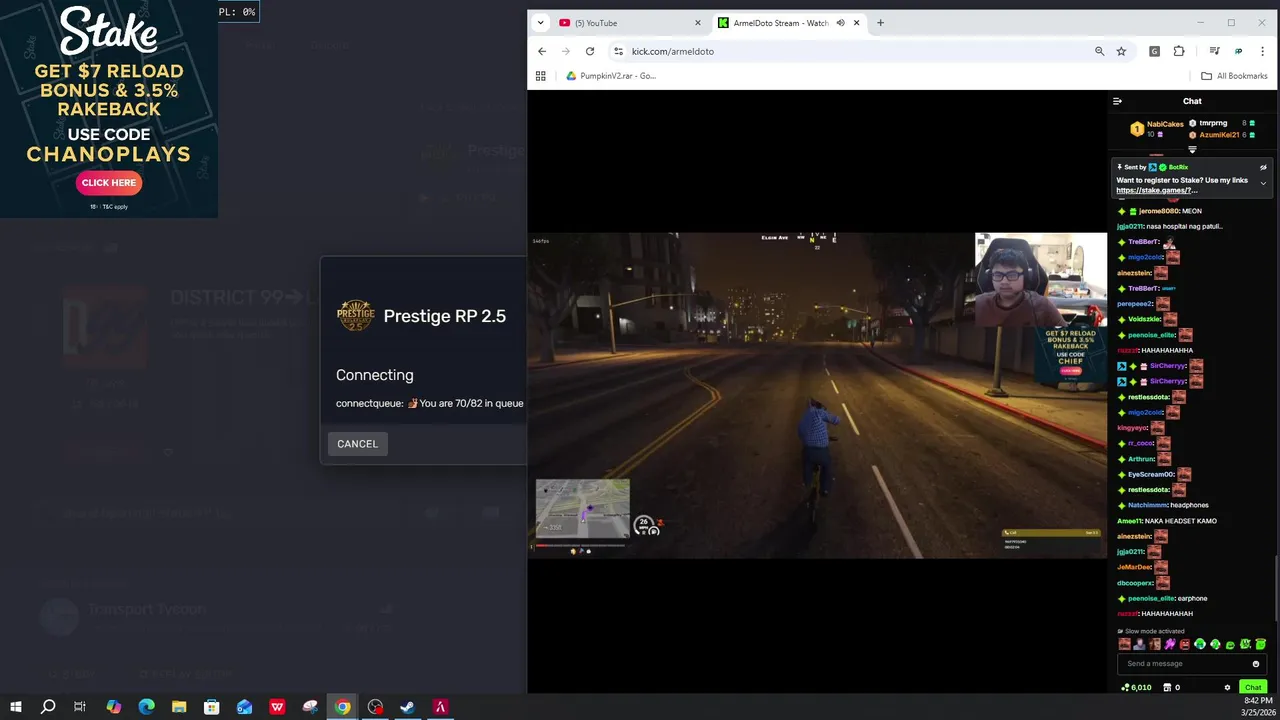Screen dimensions: 1280x720
Task: Click the streamer webcam overlay
Action: [x=1041, y=281]
